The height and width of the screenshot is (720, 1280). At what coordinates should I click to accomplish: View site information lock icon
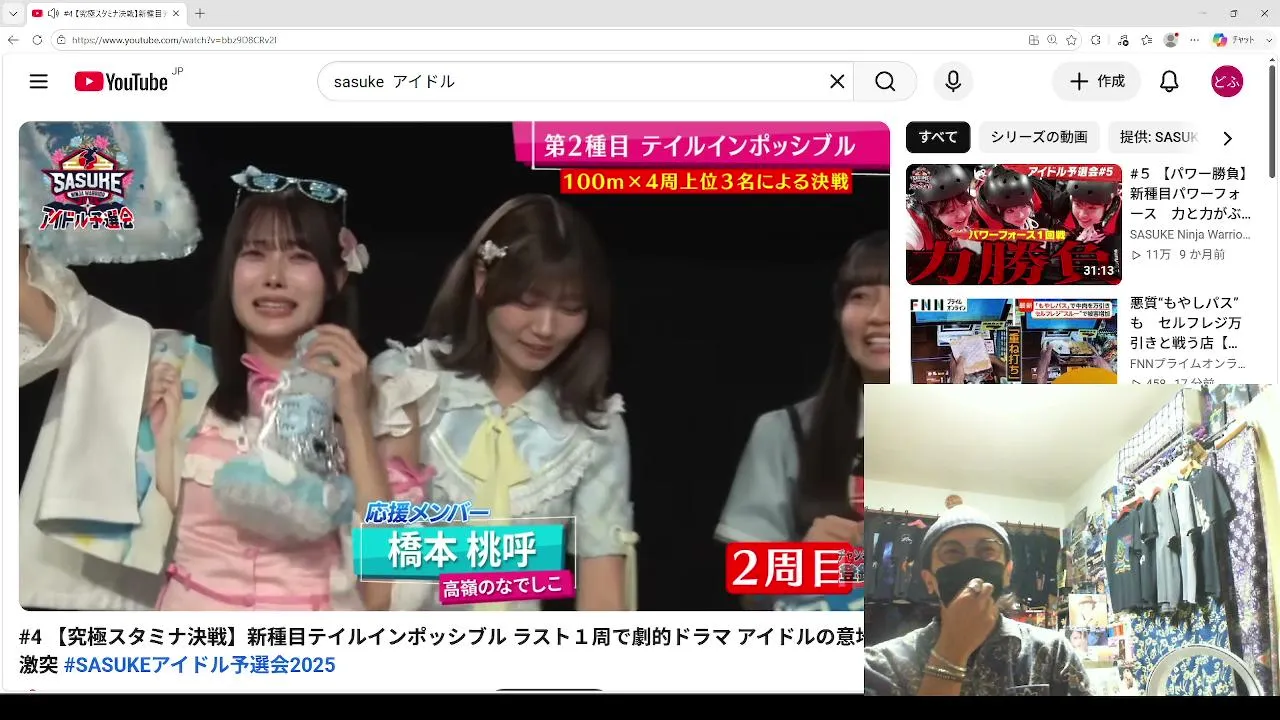tap(61, 40)
